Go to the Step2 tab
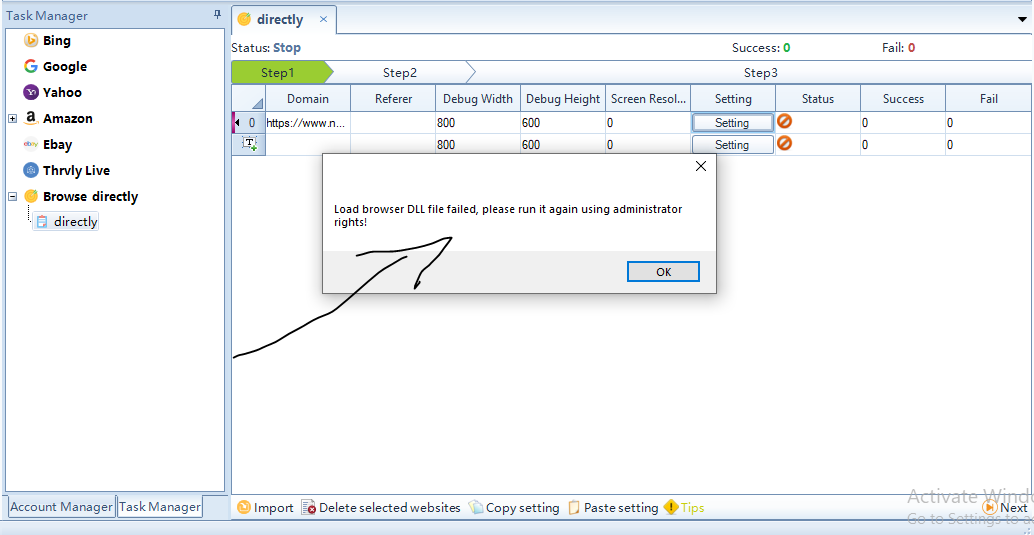 399,73
